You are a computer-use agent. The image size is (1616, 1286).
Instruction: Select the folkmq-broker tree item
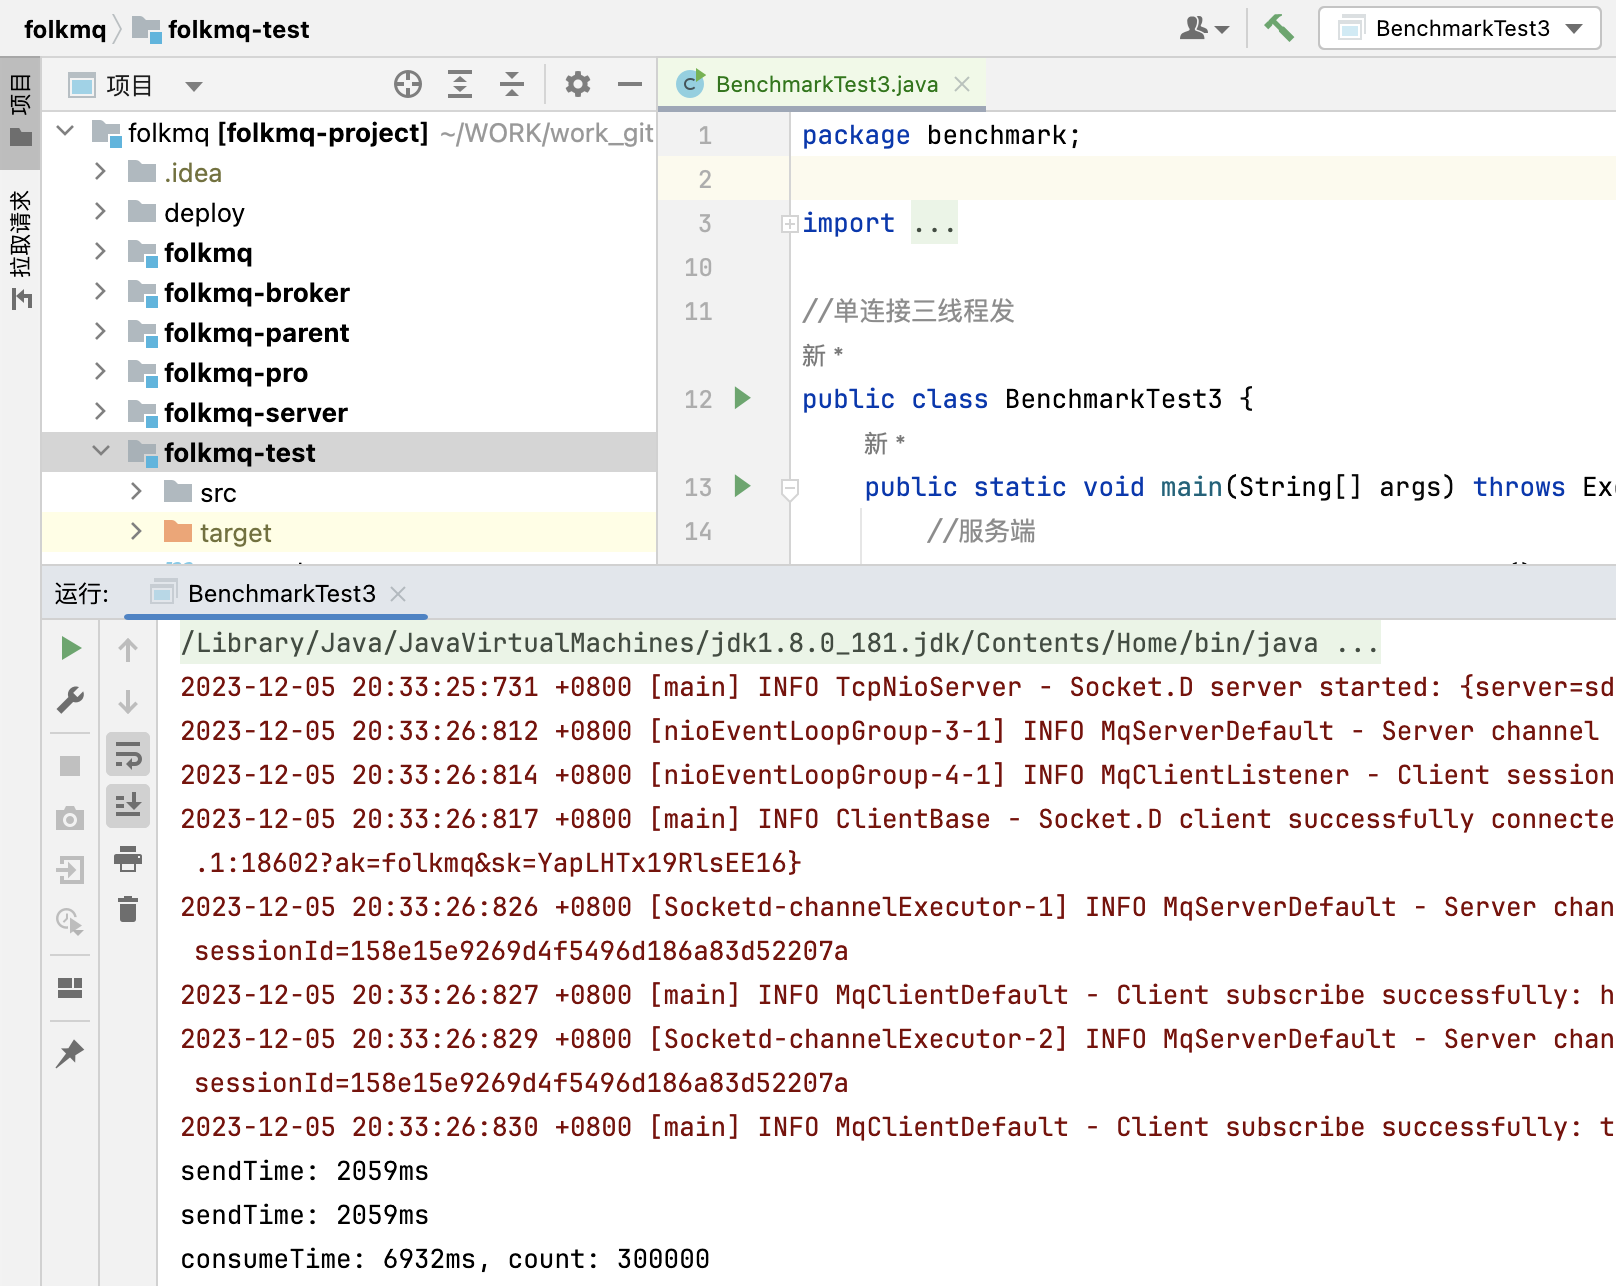(x=349, y=292)
